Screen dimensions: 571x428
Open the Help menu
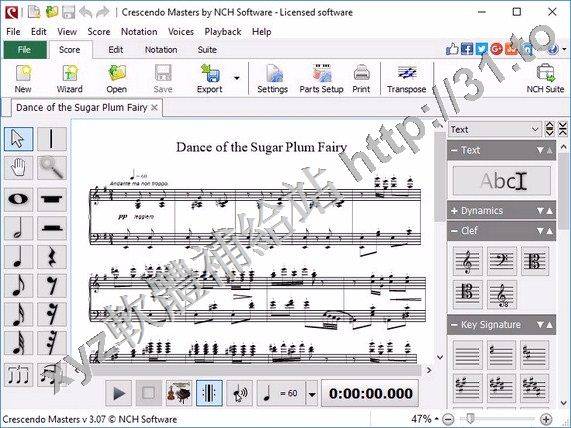261,32
